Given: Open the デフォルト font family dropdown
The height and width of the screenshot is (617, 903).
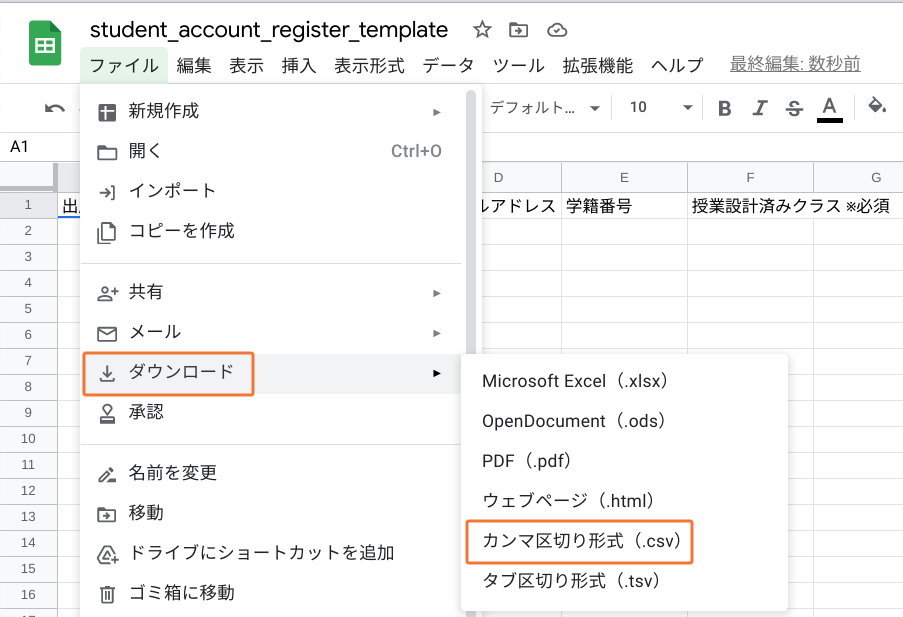Looking at the screenshot, I should pos(544,108).
